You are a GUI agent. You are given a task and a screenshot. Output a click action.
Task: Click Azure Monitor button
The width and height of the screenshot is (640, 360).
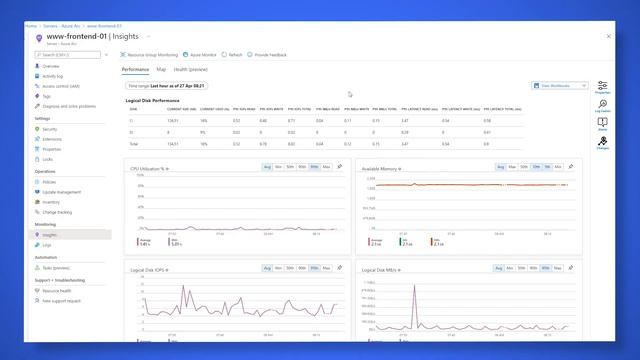[x=200, y=55]
